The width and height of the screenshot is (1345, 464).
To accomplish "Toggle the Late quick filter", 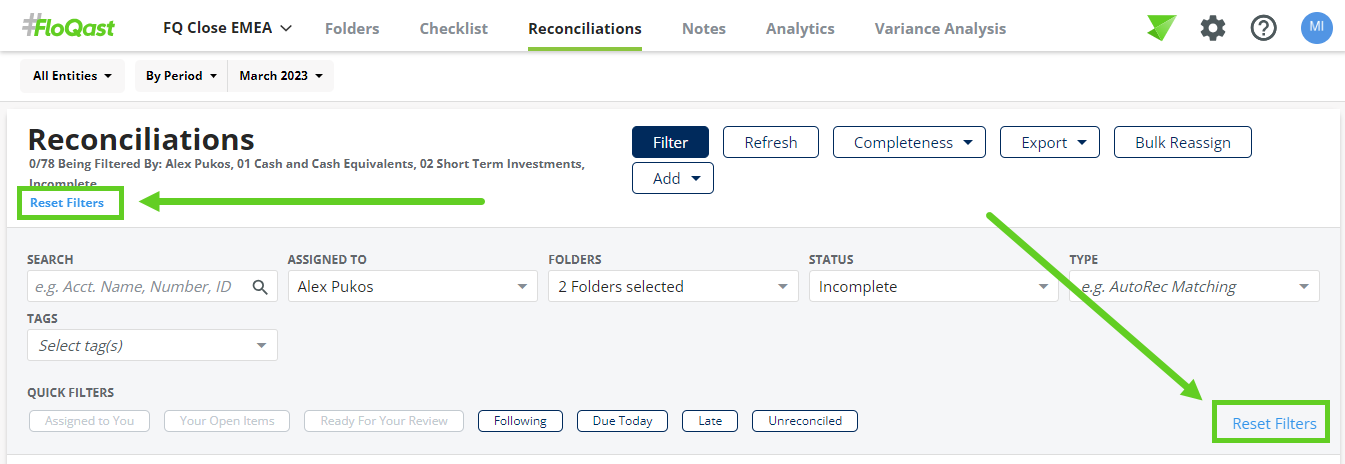I will (x=710, y=421).
